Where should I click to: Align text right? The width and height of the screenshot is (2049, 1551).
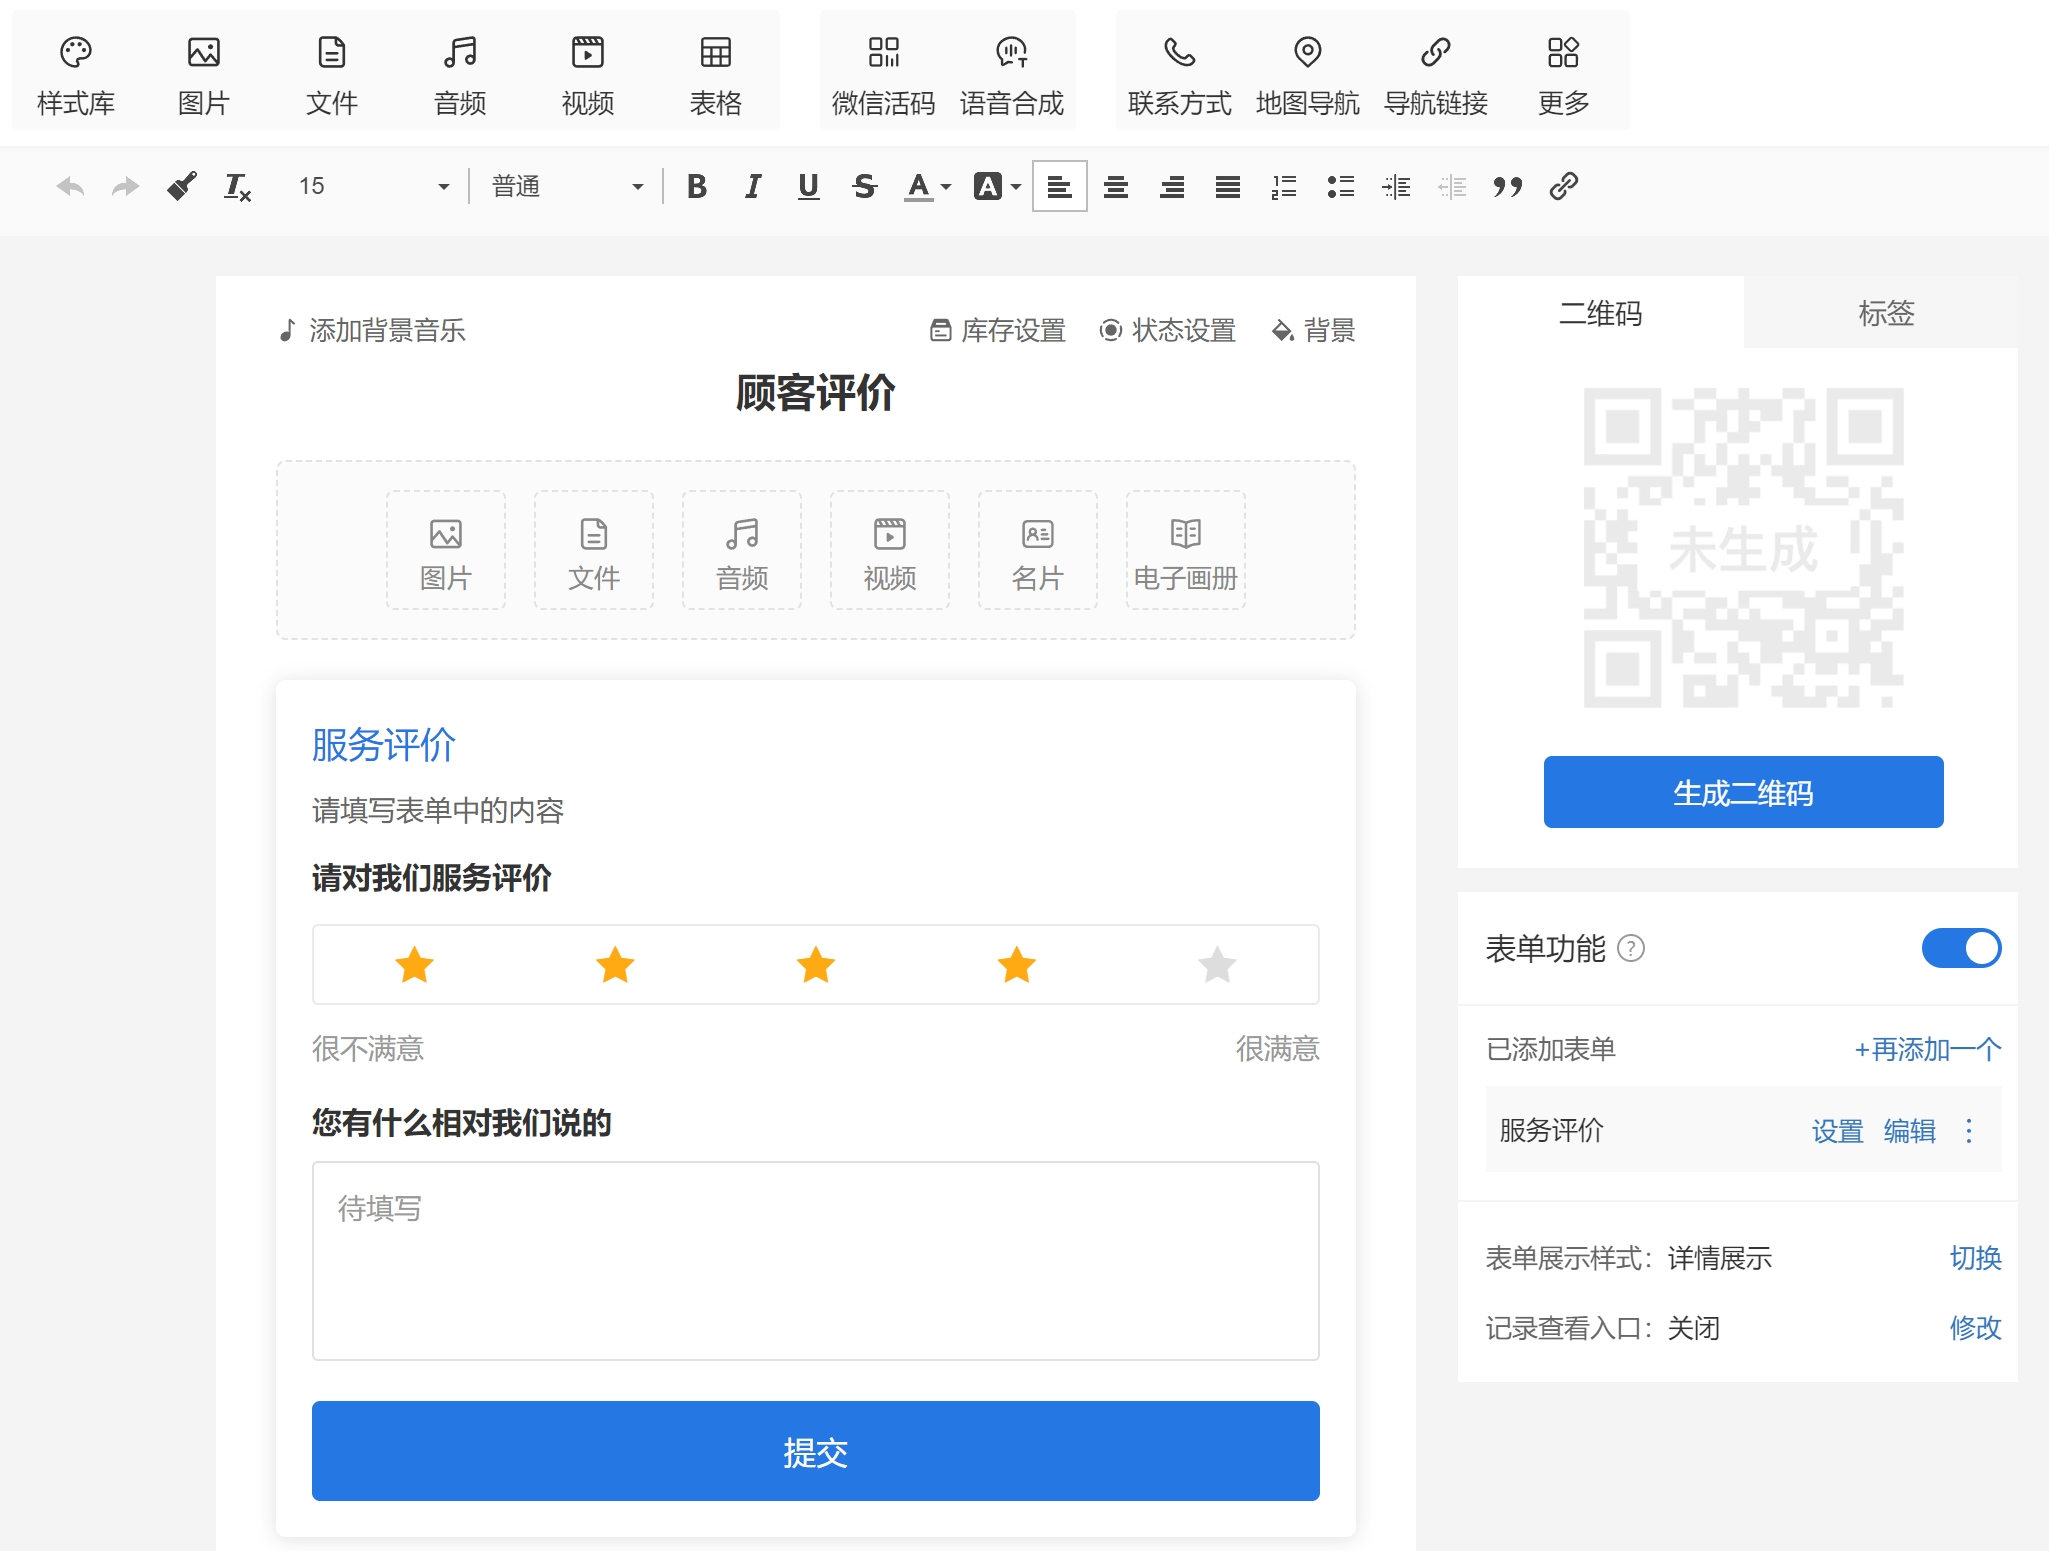tap(1172, 186)
